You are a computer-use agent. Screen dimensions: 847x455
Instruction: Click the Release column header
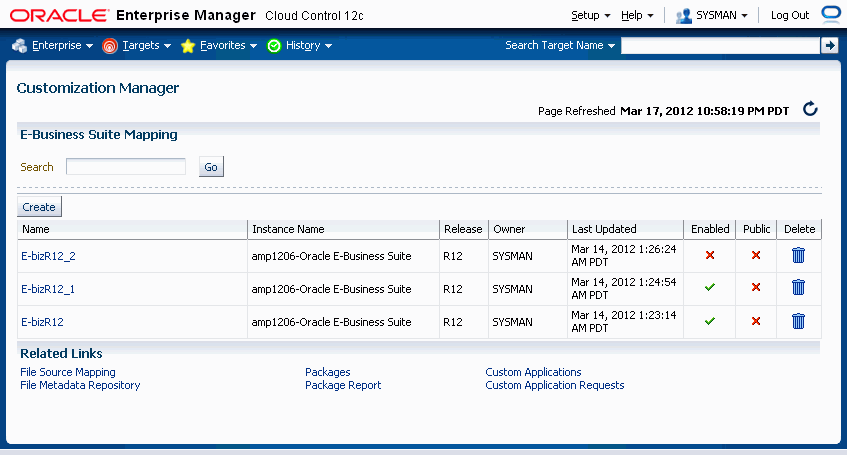[463, 229]
